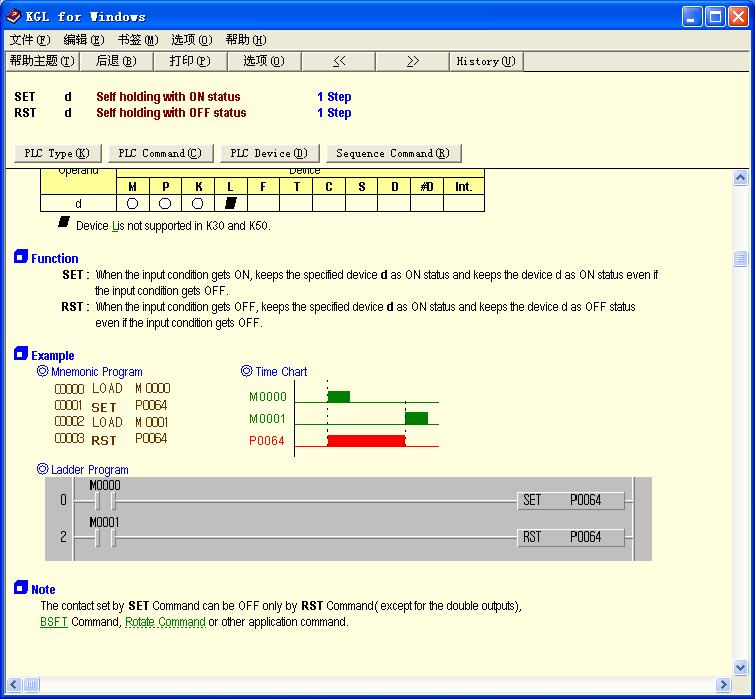Click the PLC Type(K) button

[57, 154]
